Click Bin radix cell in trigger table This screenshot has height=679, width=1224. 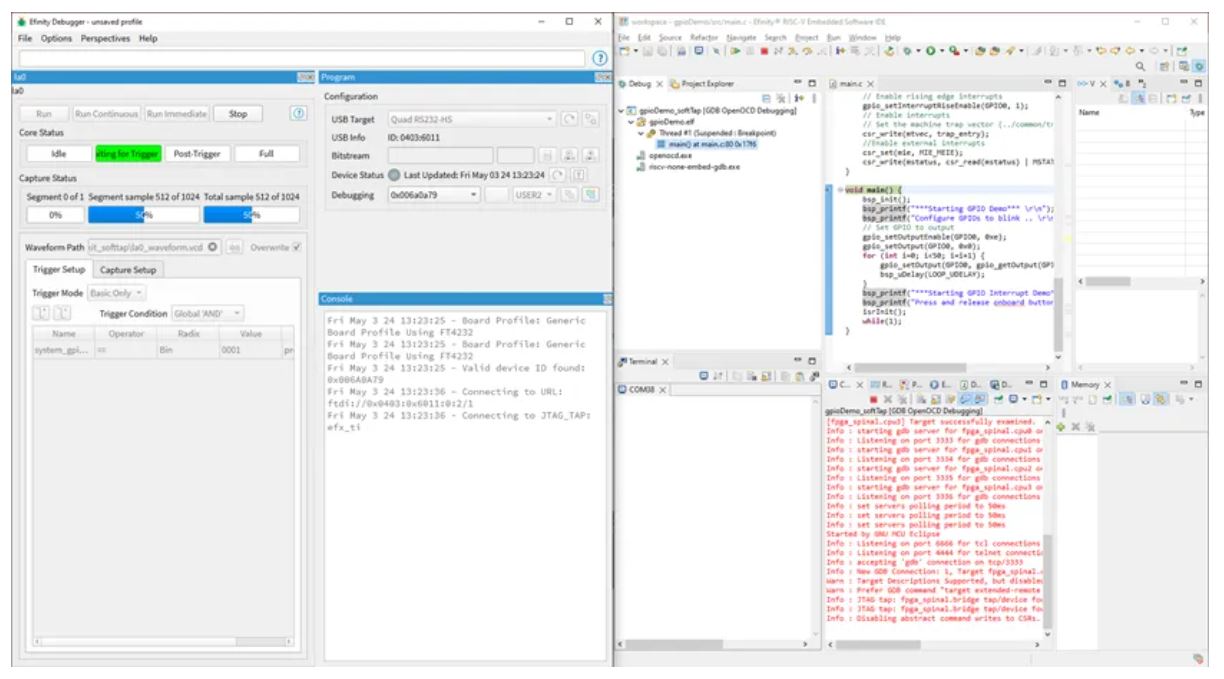[x=186, y=351]
